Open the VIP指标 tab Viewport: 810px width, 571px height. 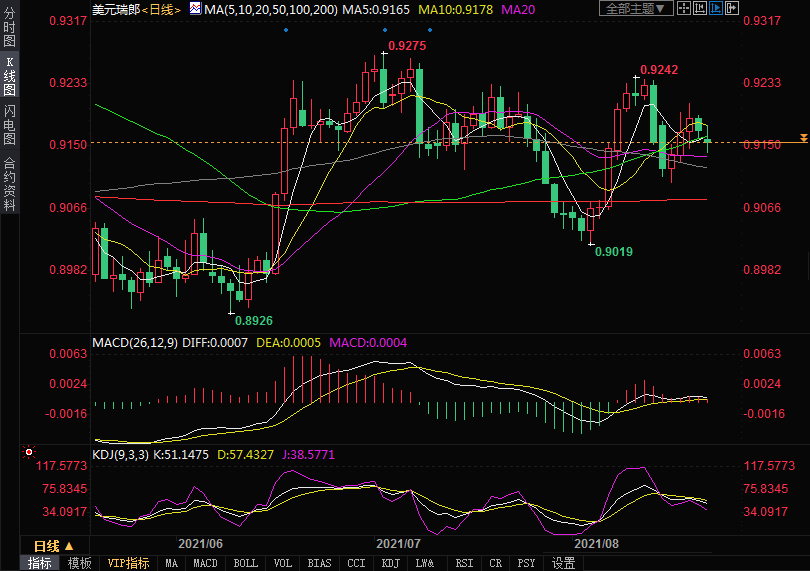click(129, 563)
